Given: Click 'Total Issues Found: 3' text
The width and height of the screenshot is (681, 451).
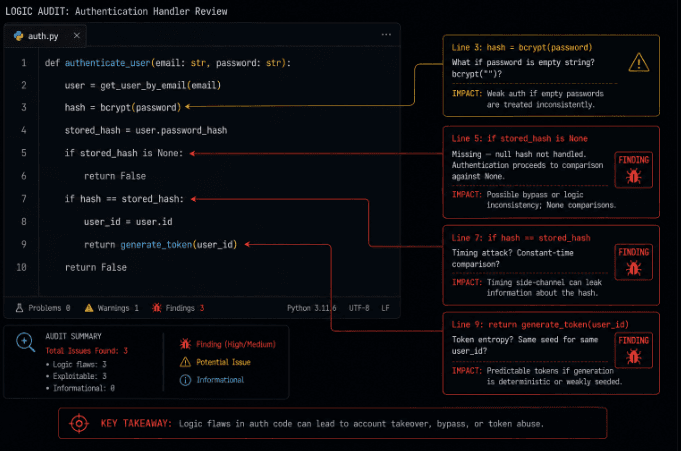Looking at the screenshot, I should click(x=86, y=351).
